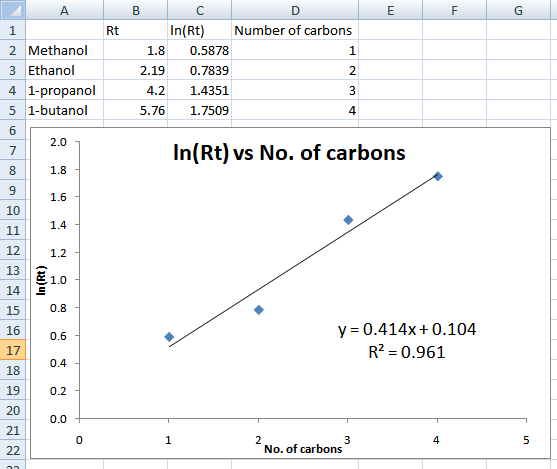Click the 'ln(Rt)' header cell
557x469 pixels.
pos(199,30)
